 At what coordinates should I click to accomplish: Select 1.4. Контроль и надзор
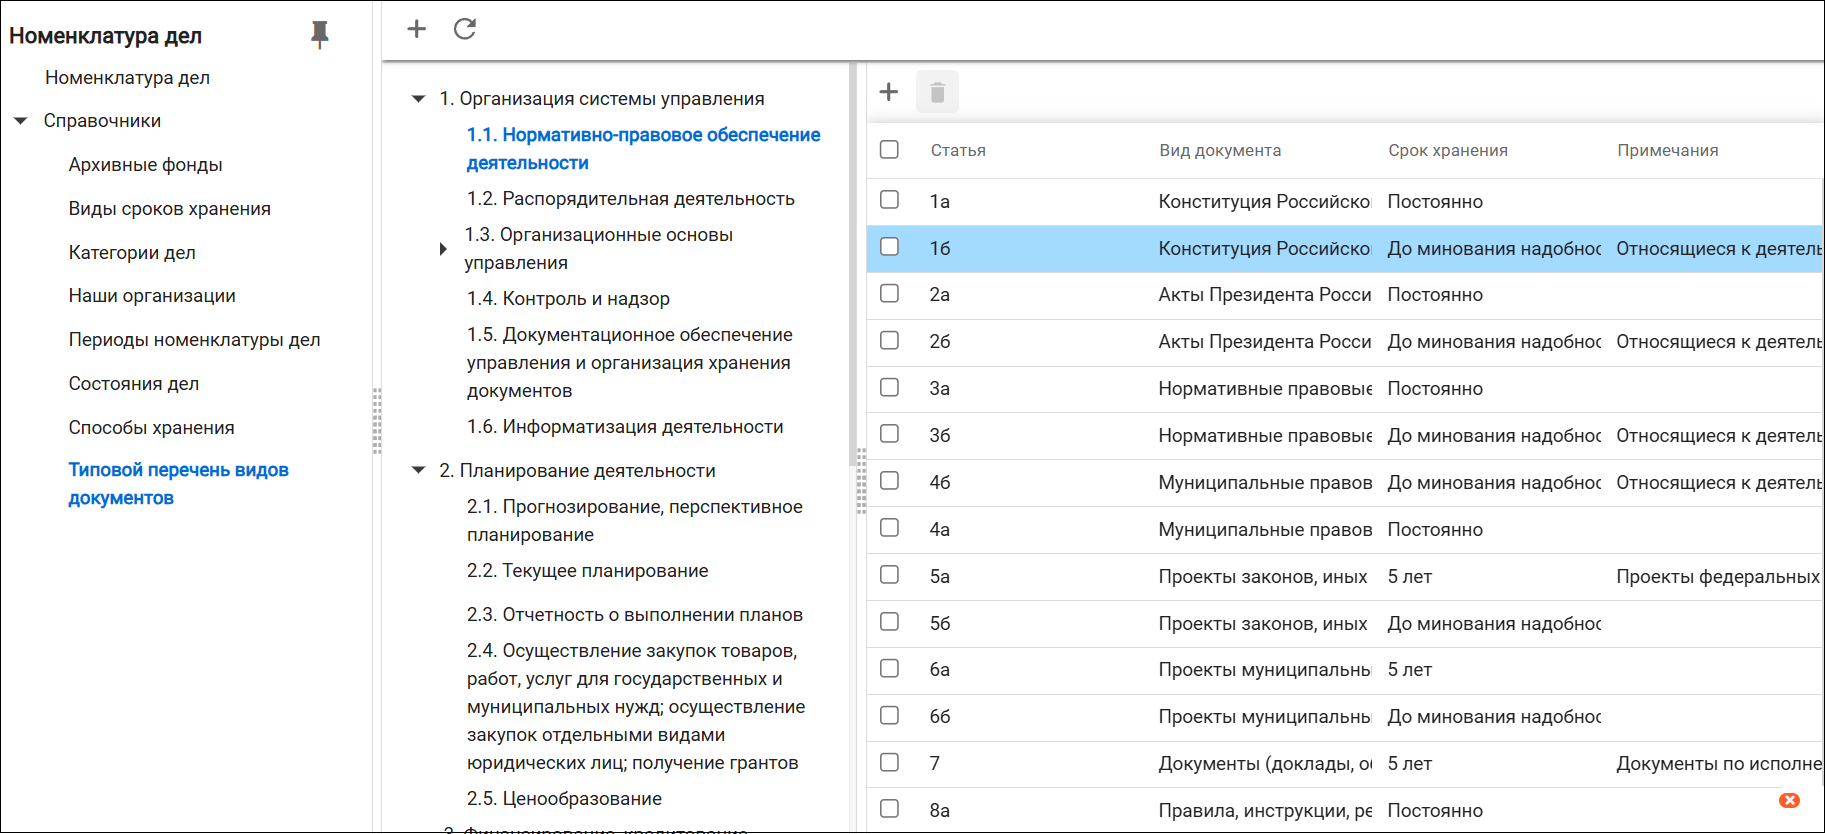click(x=568, y=299)
